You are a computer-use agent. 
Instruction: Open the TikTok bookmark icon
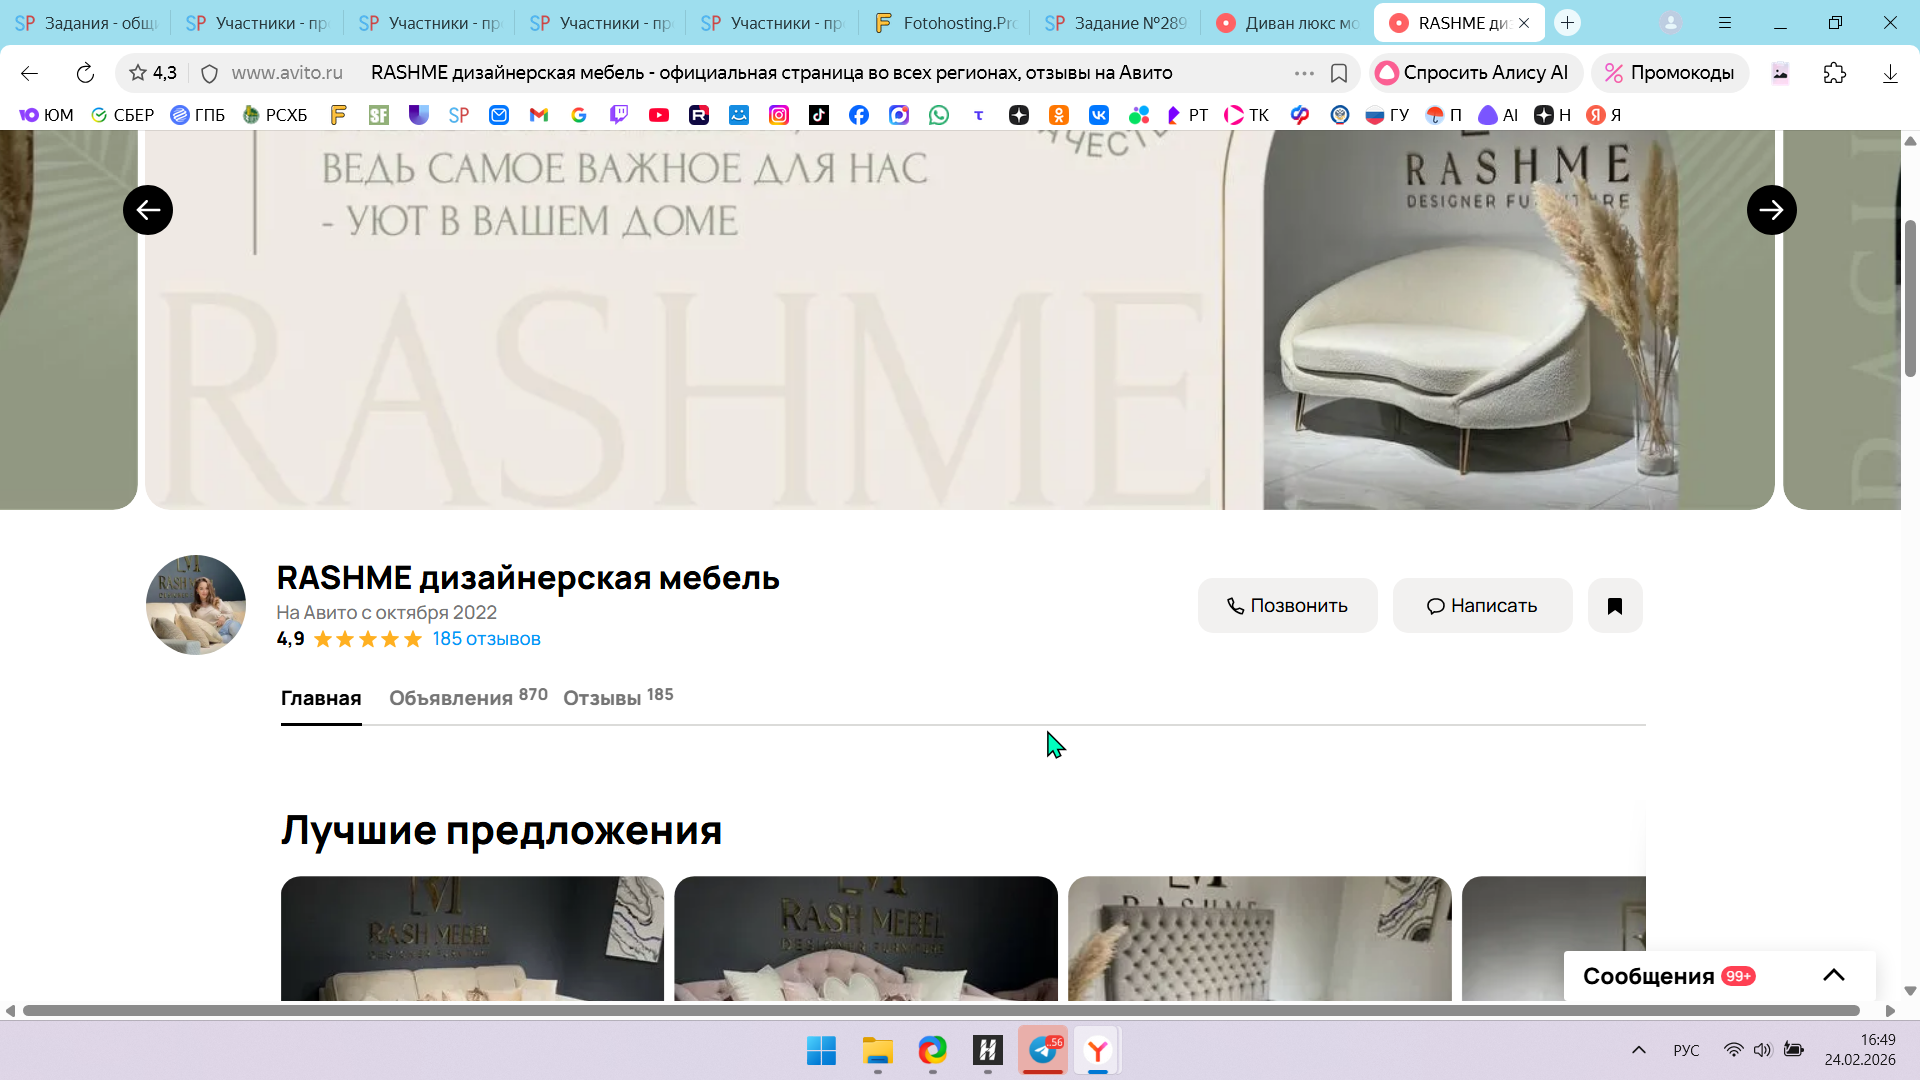click(819, 115)
